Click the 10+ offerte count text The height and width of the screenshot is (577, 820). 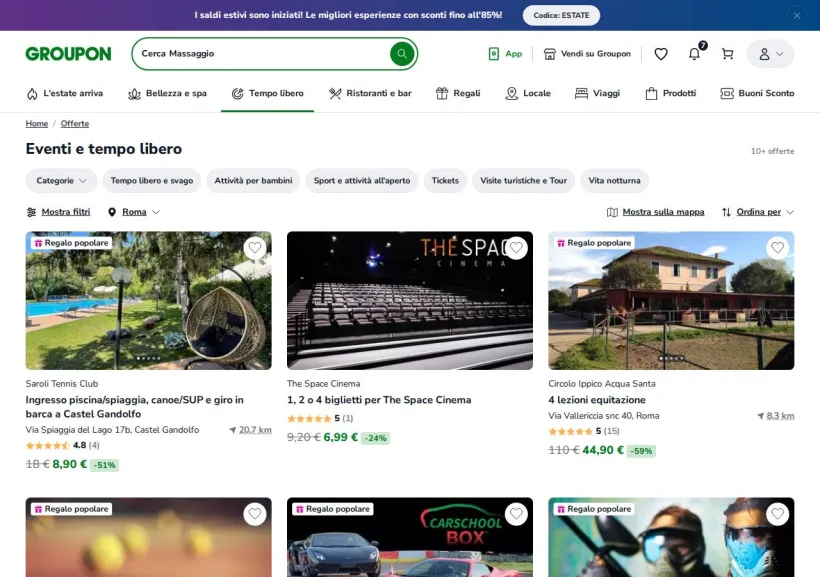pos(772,151)
